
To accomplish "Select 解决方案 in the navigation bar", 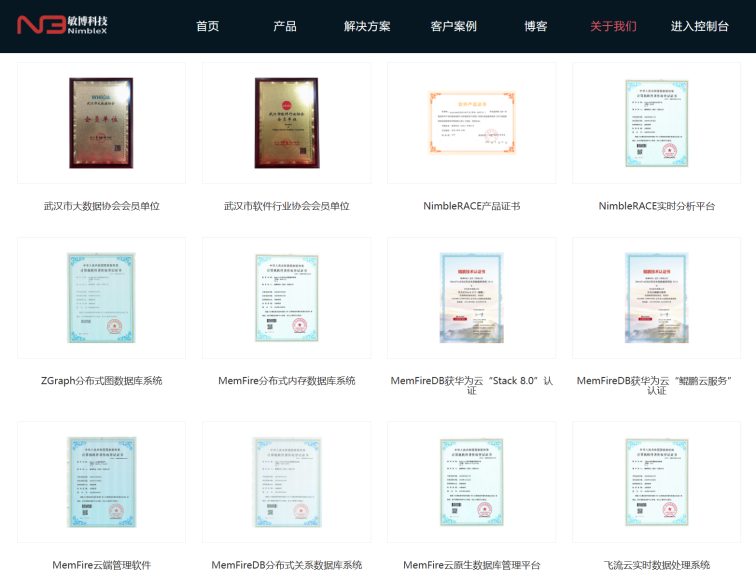I will (367, 26).
